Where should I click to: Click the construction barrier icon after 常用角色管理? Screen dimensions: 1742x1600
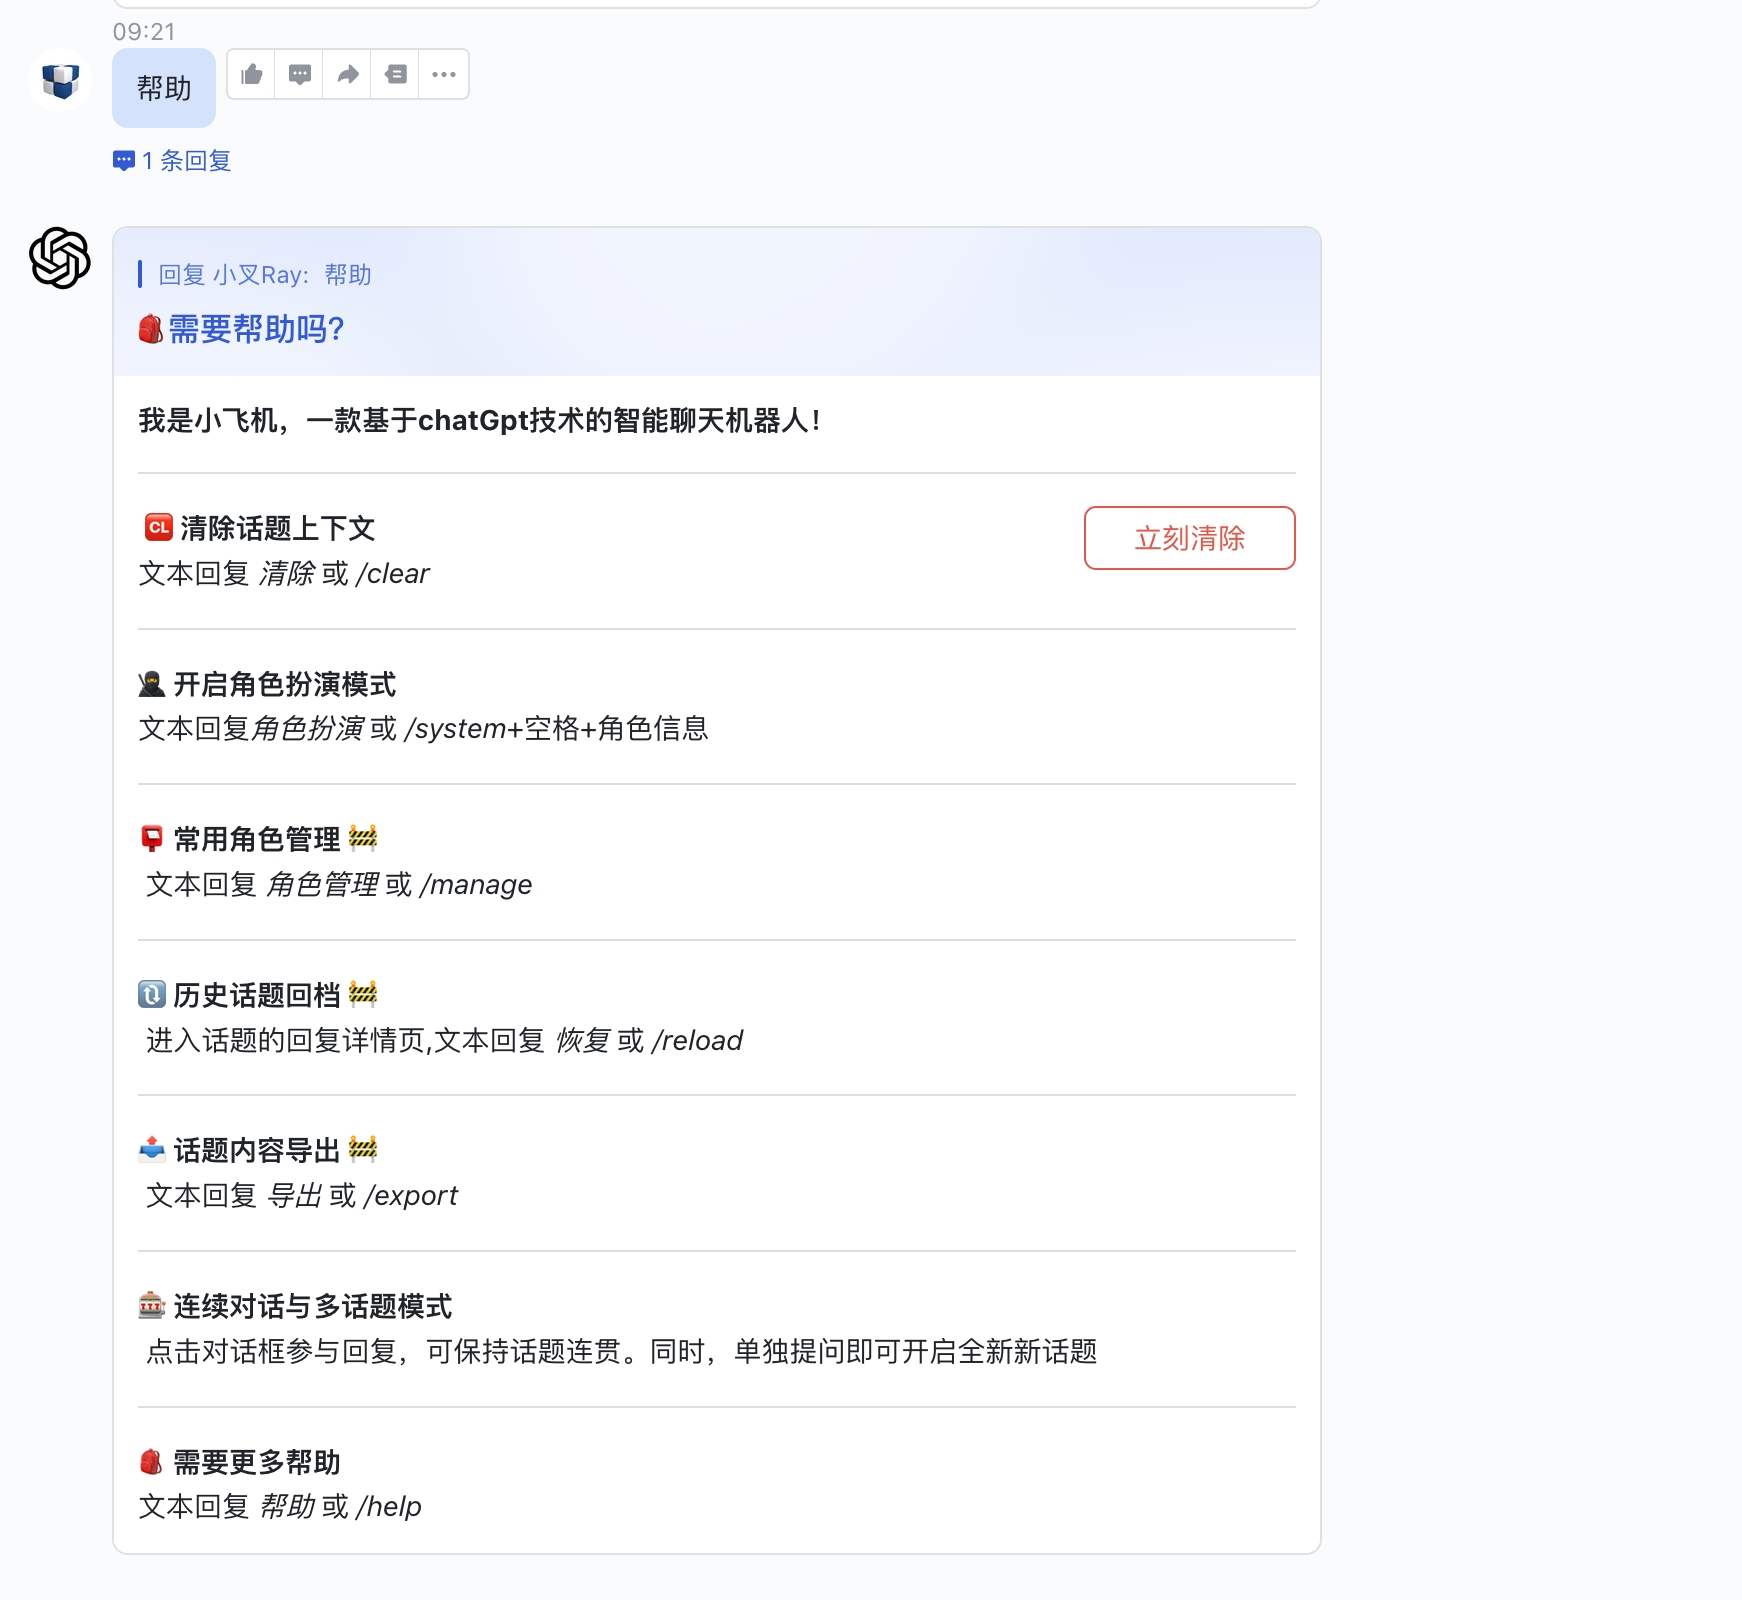pyautogui.click(x=363, y=838)
